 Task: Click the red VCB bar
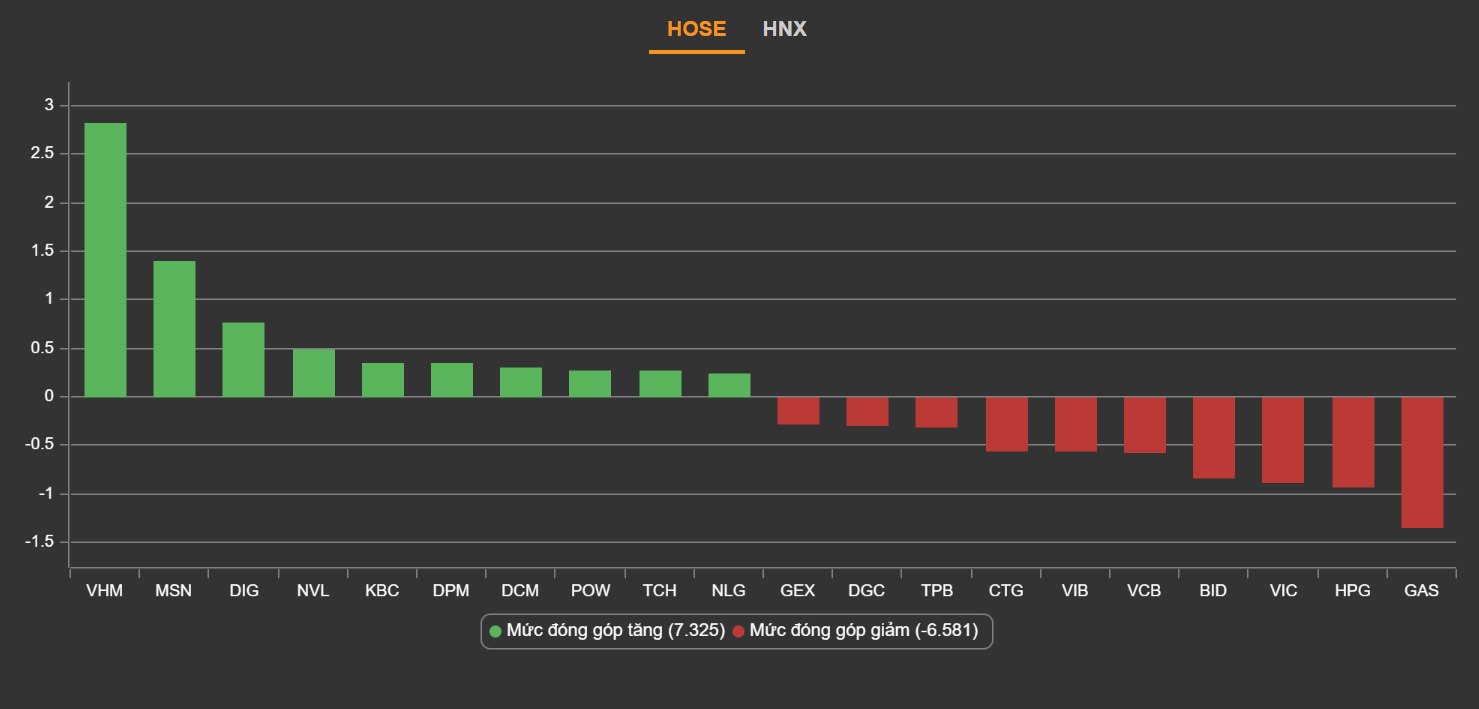1144,425
